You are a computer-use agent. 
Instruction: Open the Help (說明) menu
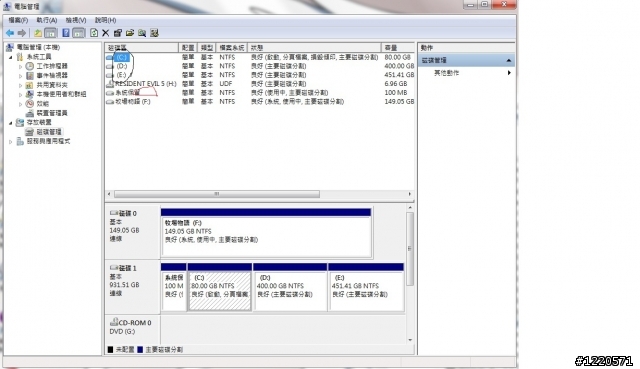click(105, 20)
